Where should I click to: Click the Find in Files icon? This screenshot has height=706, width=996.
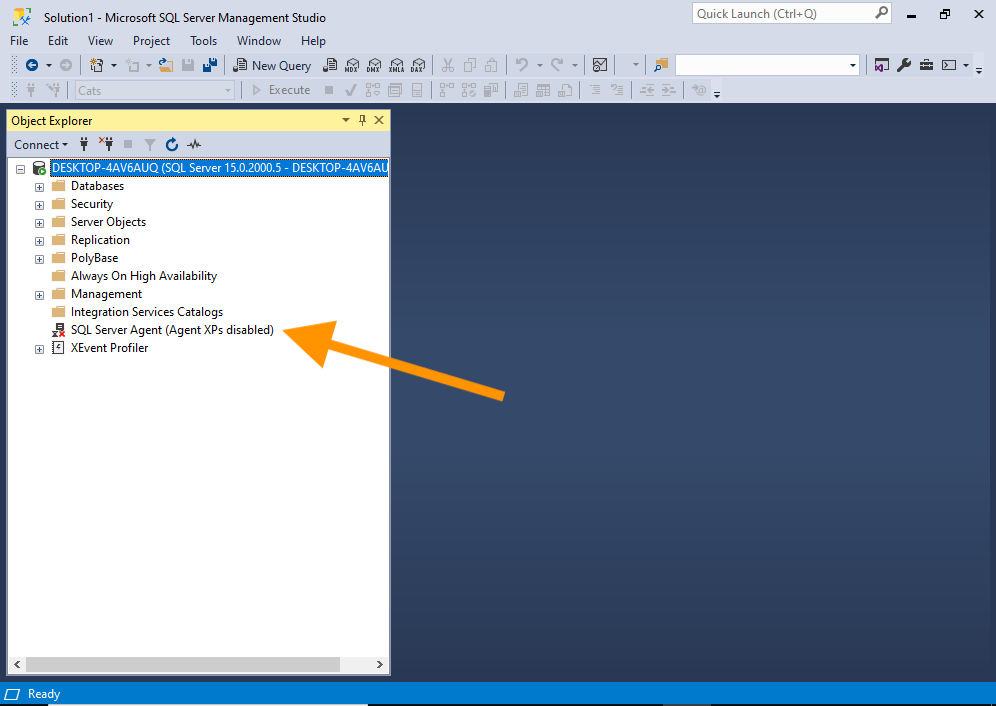coord(660,65)
